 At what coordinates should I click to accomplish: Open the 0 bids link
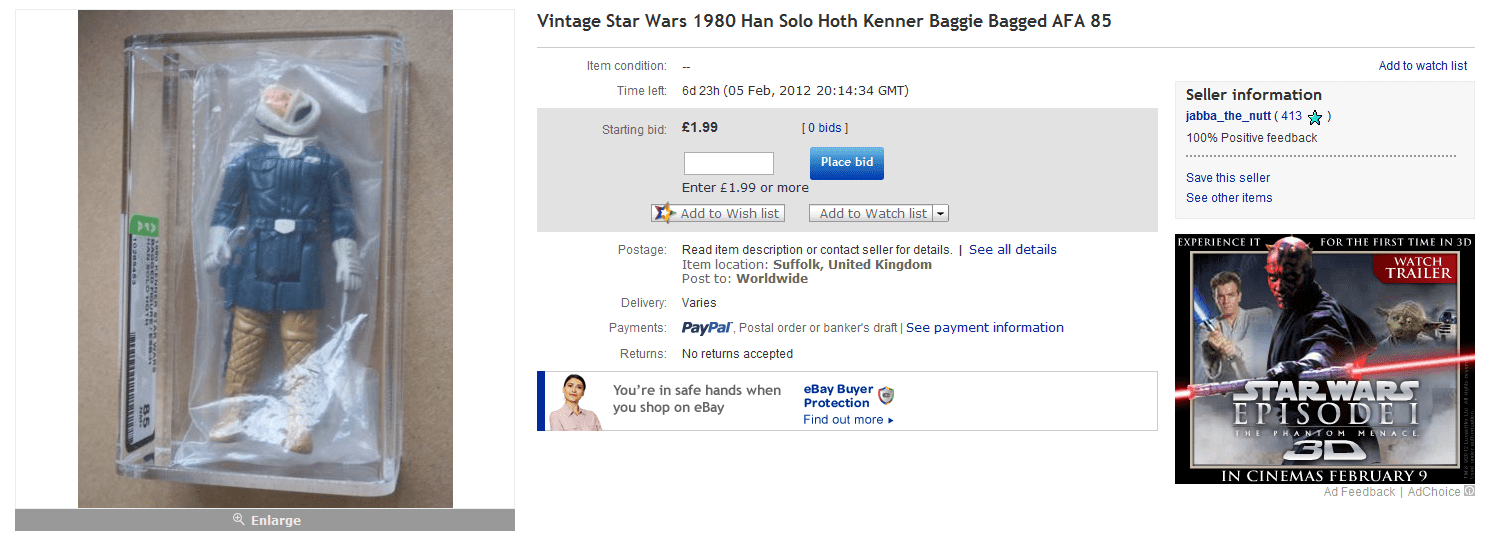pos(825,128)
